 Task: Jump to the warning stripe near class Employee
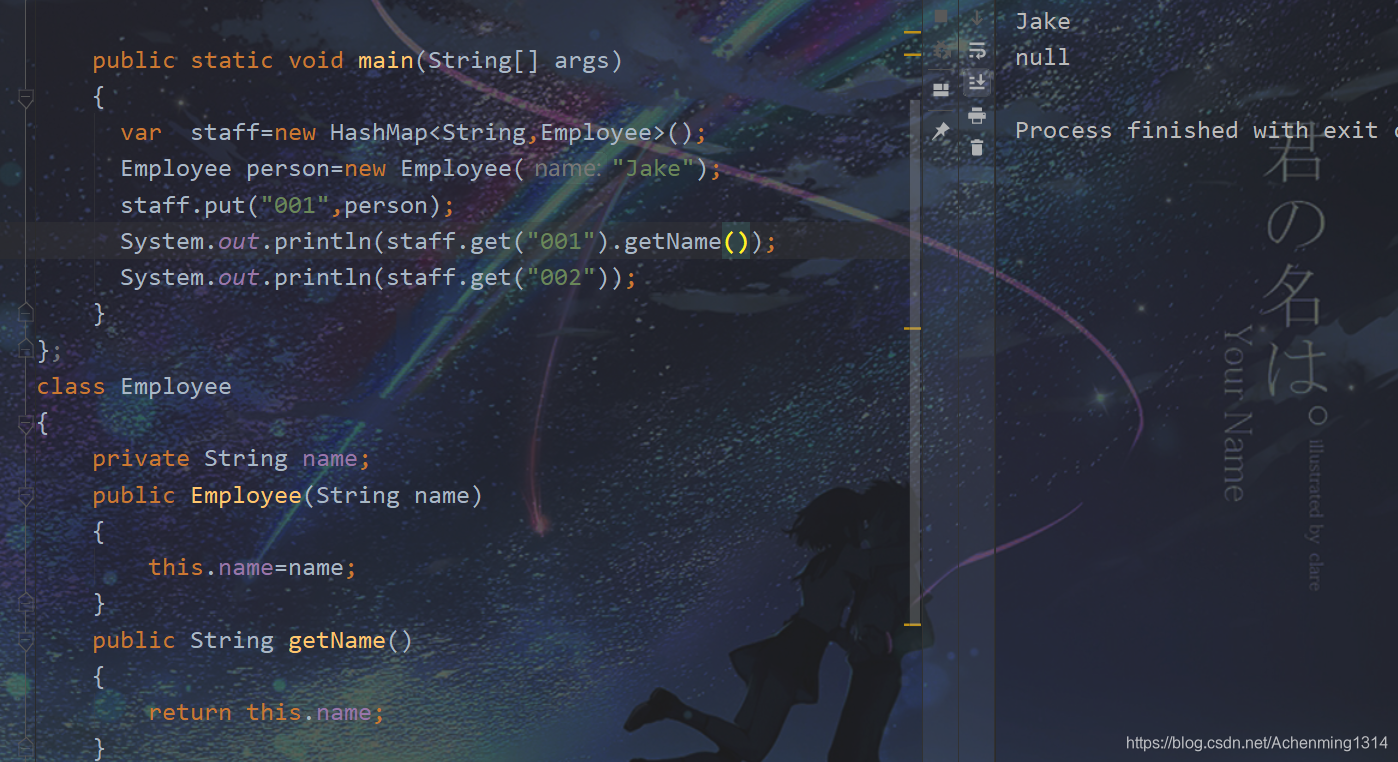click(x=912, y=327)
